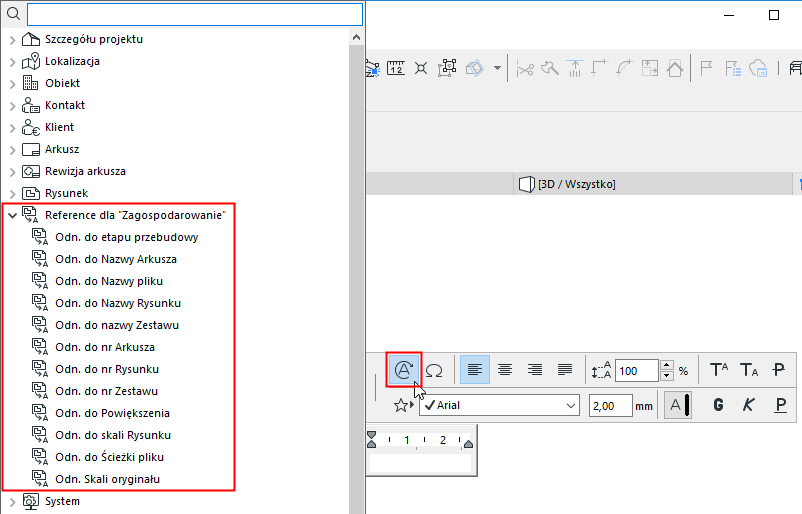Collapse the Reference dla "Zagospodarowanie" group

(x=13, y=215)
